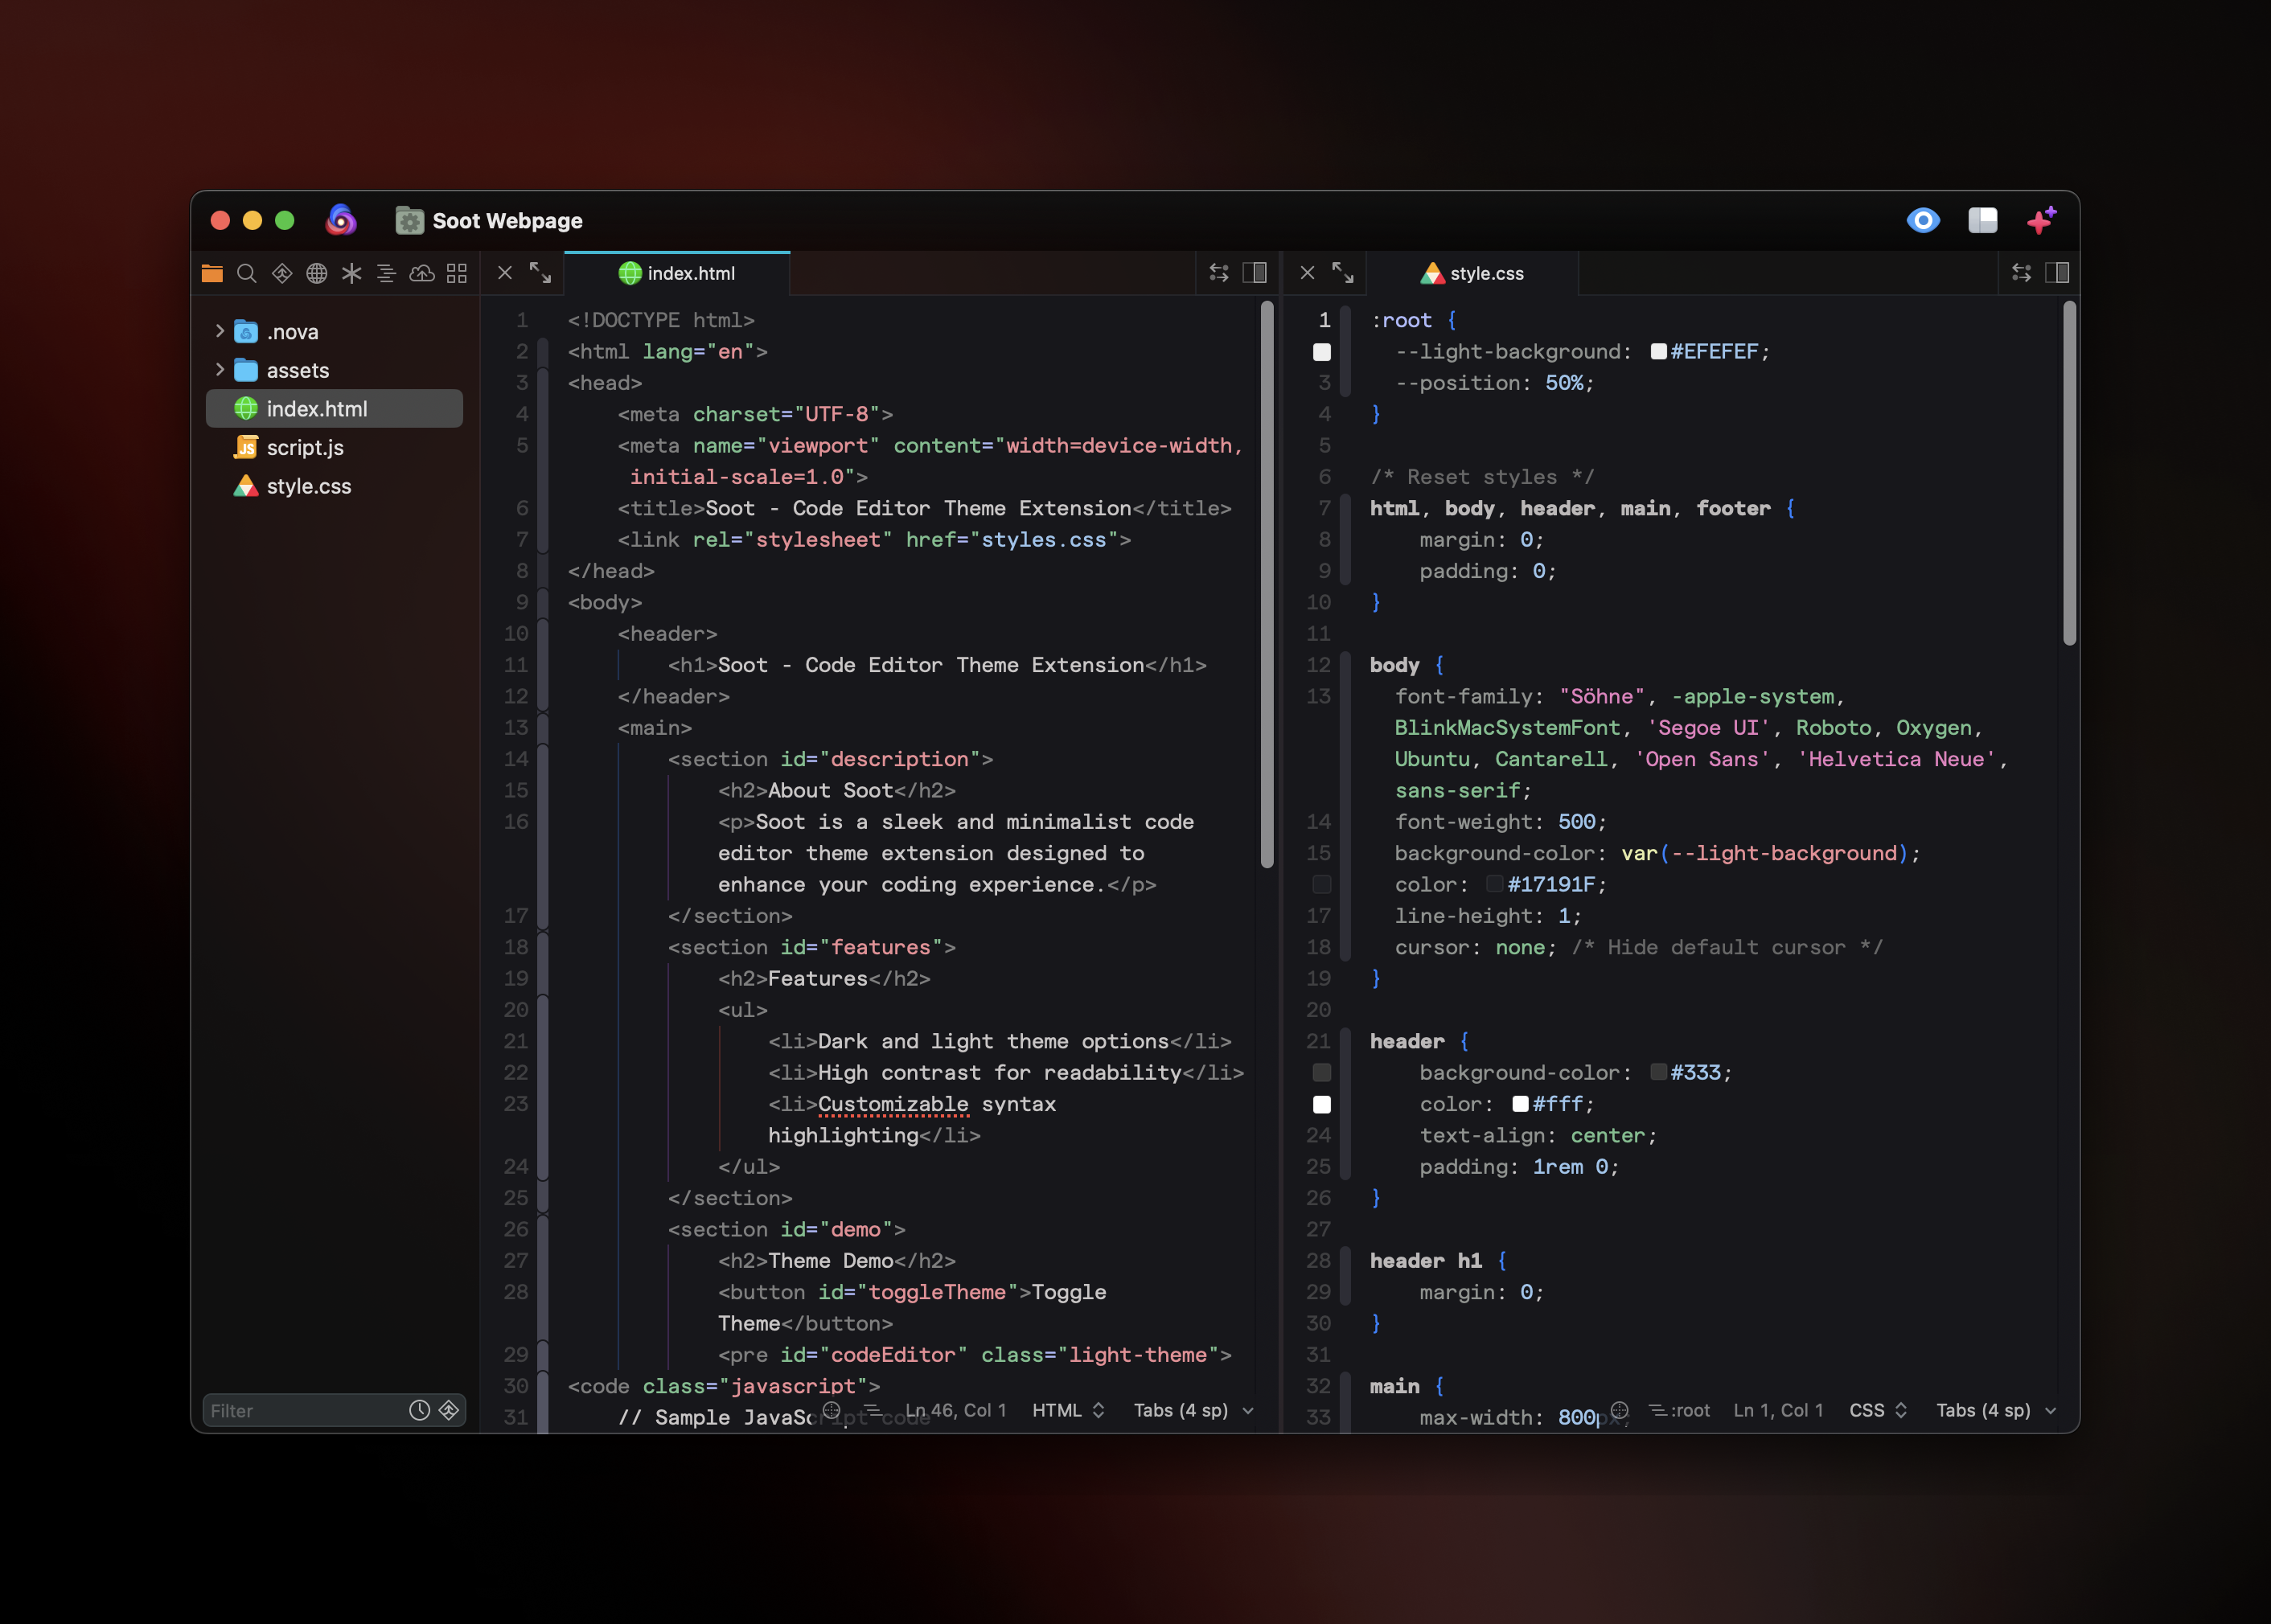Toggle the web preview eye icon

pyautogui.click(x=1923, y=220)
